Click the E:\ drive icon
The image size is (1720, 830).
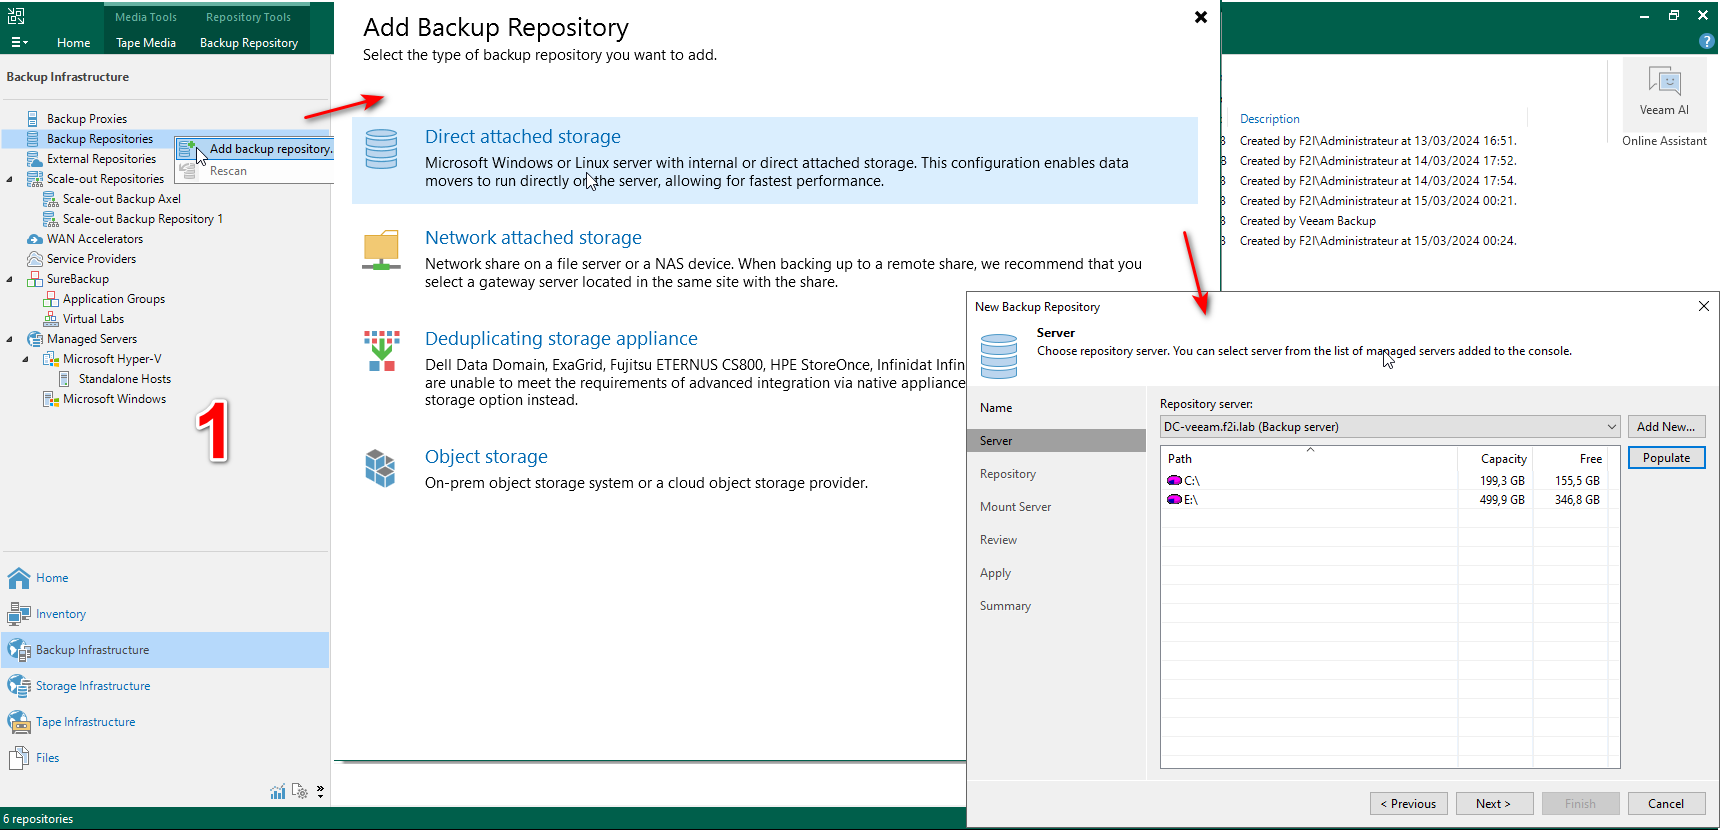click(x=1174, y=500)
